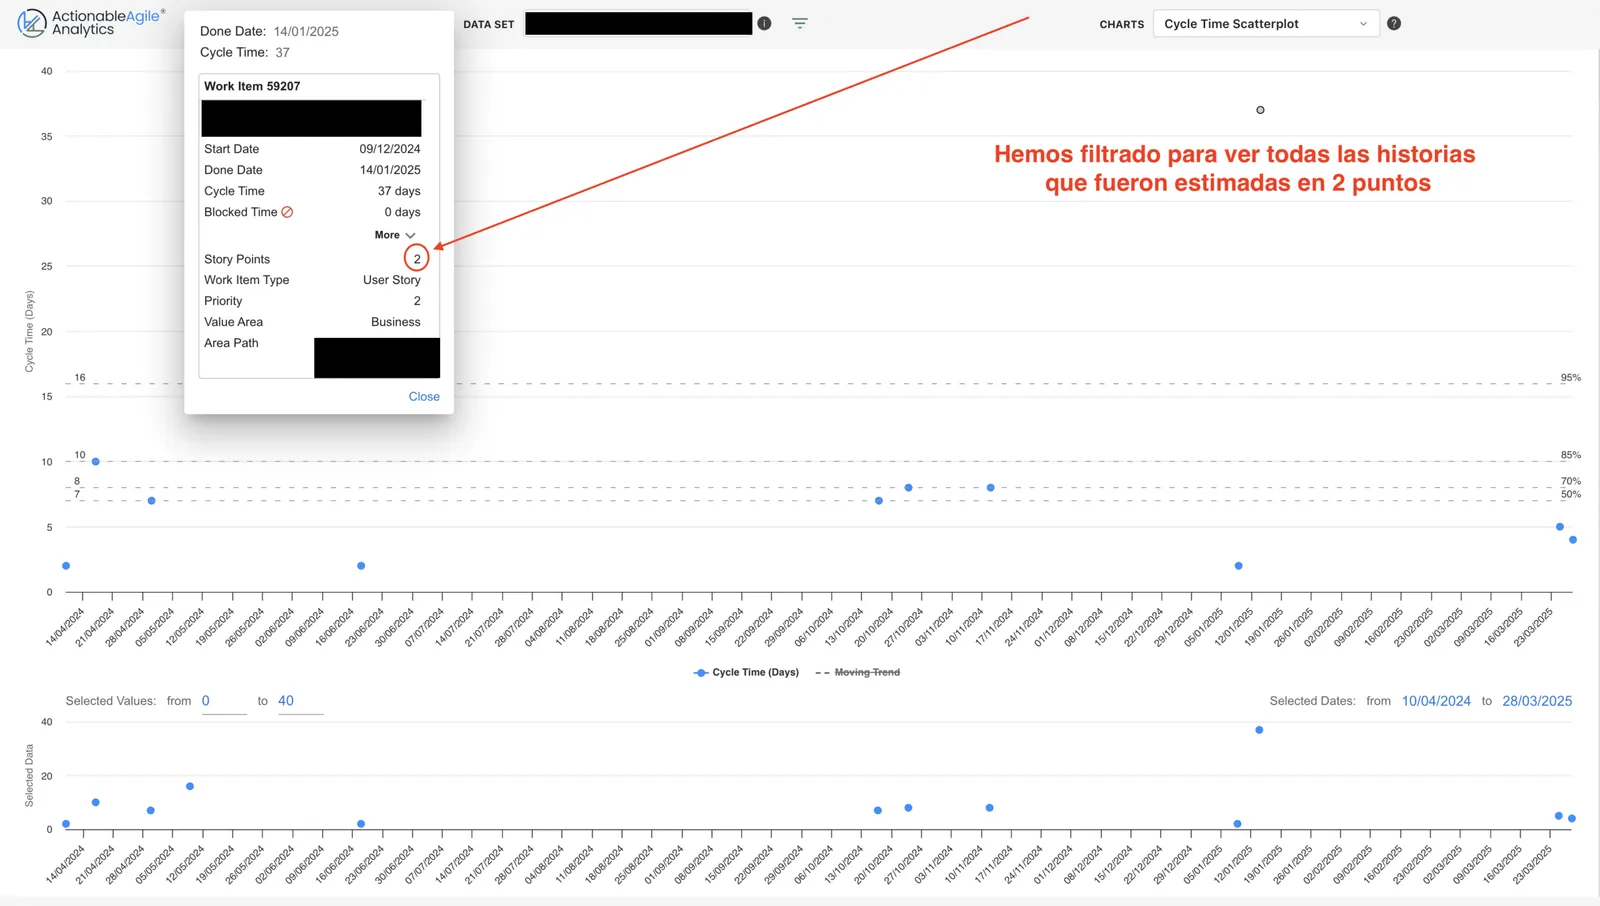Open the Cycle Time Scatterplot chart dropdown

1266,24
